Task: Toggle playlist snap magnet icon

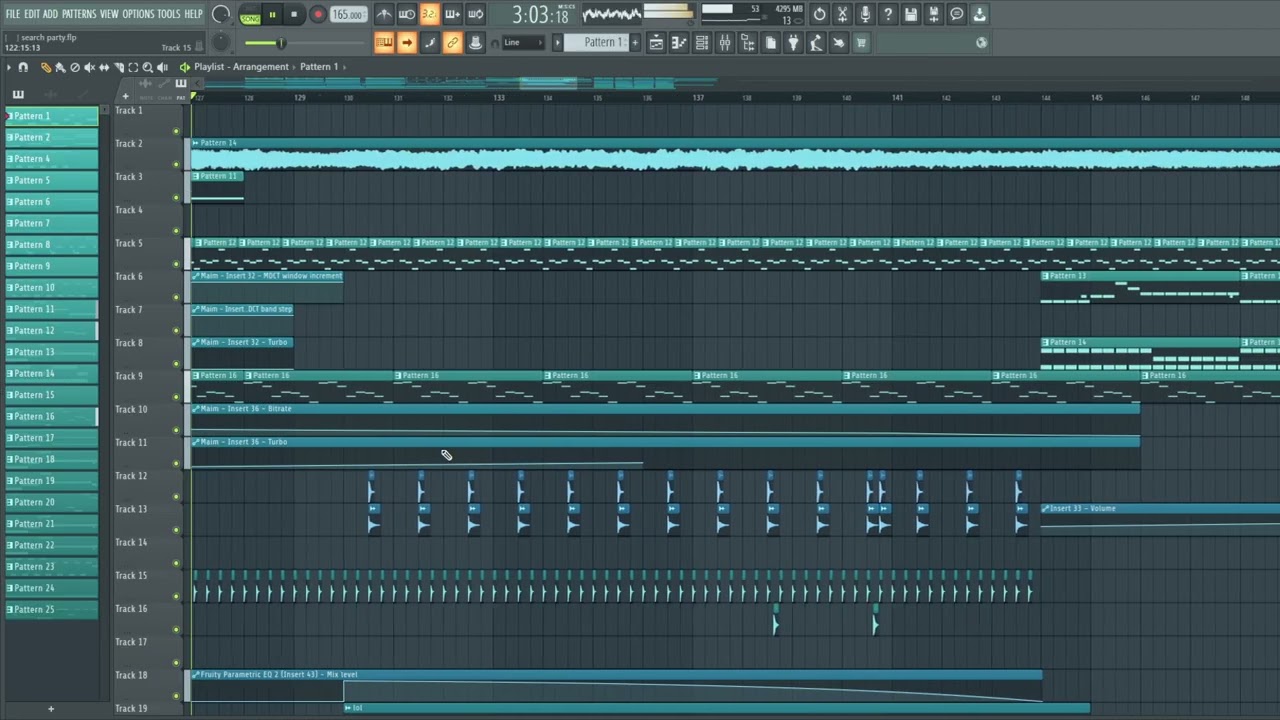Action: [x=23, y=67]
